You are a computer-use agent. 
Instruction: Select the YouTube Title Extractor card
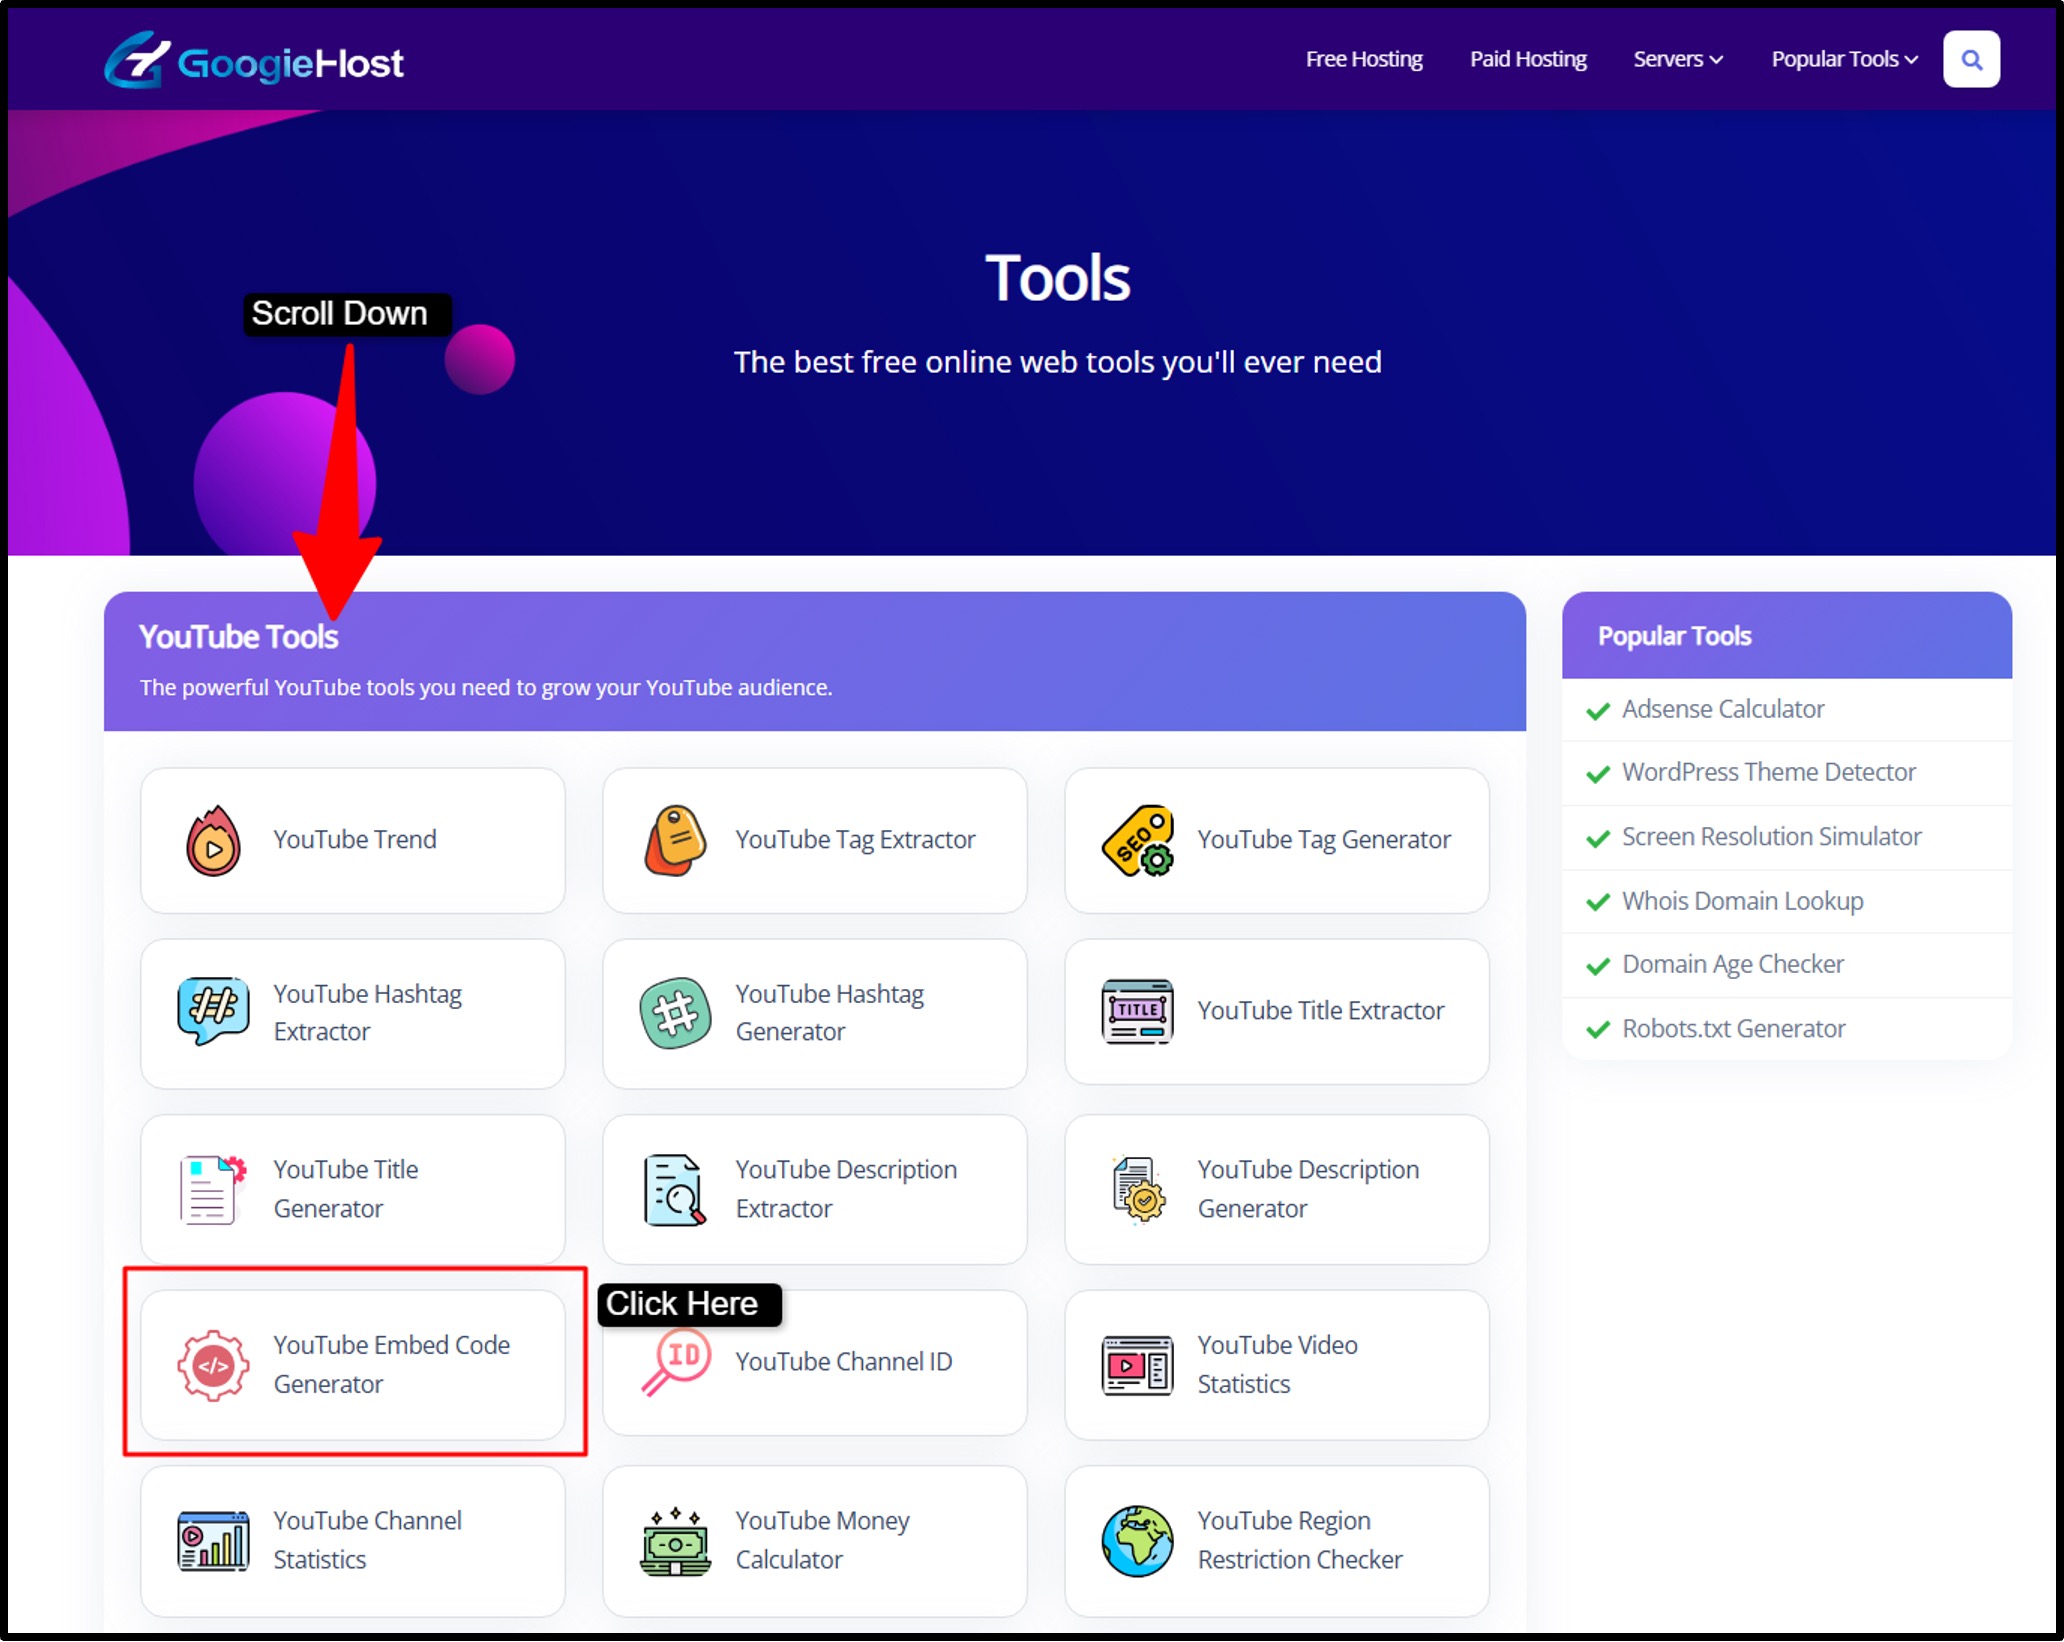click(x=1276, y=1011)
